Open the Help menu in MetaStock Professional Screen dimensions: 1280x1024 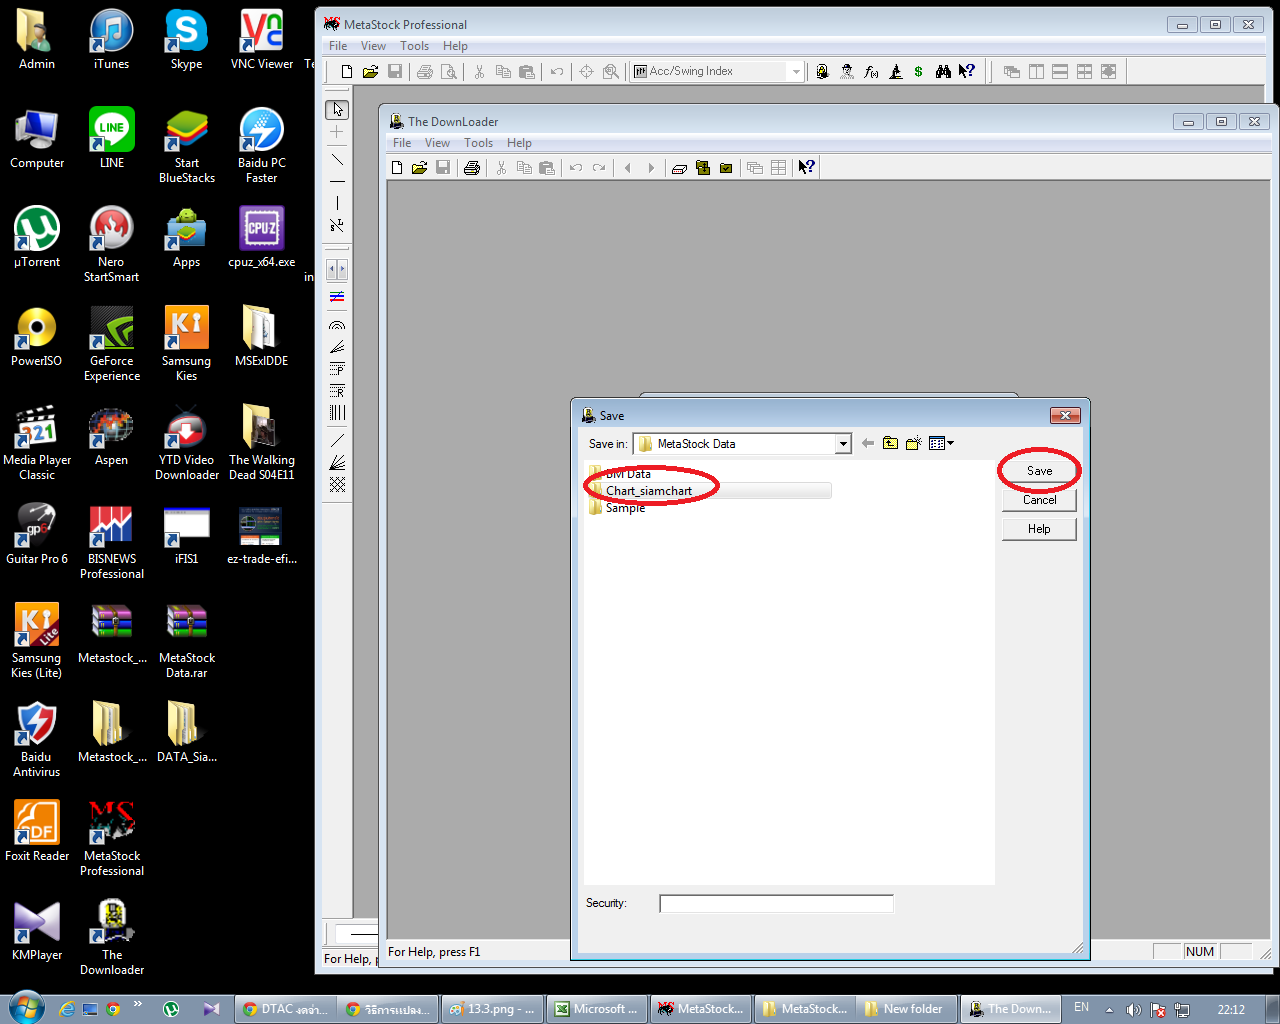pyautogui.click(x=455, y=46)
